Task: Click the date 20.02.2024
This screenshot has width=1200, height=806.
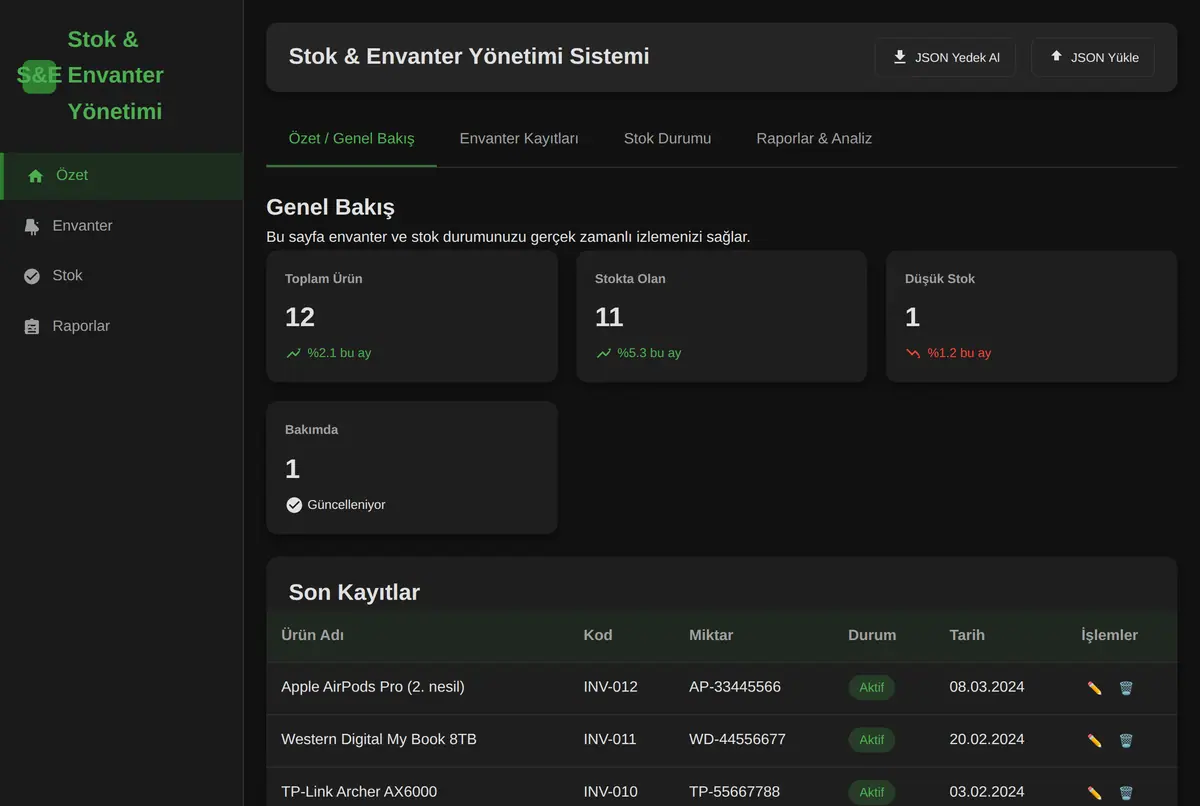Action: 987,739
